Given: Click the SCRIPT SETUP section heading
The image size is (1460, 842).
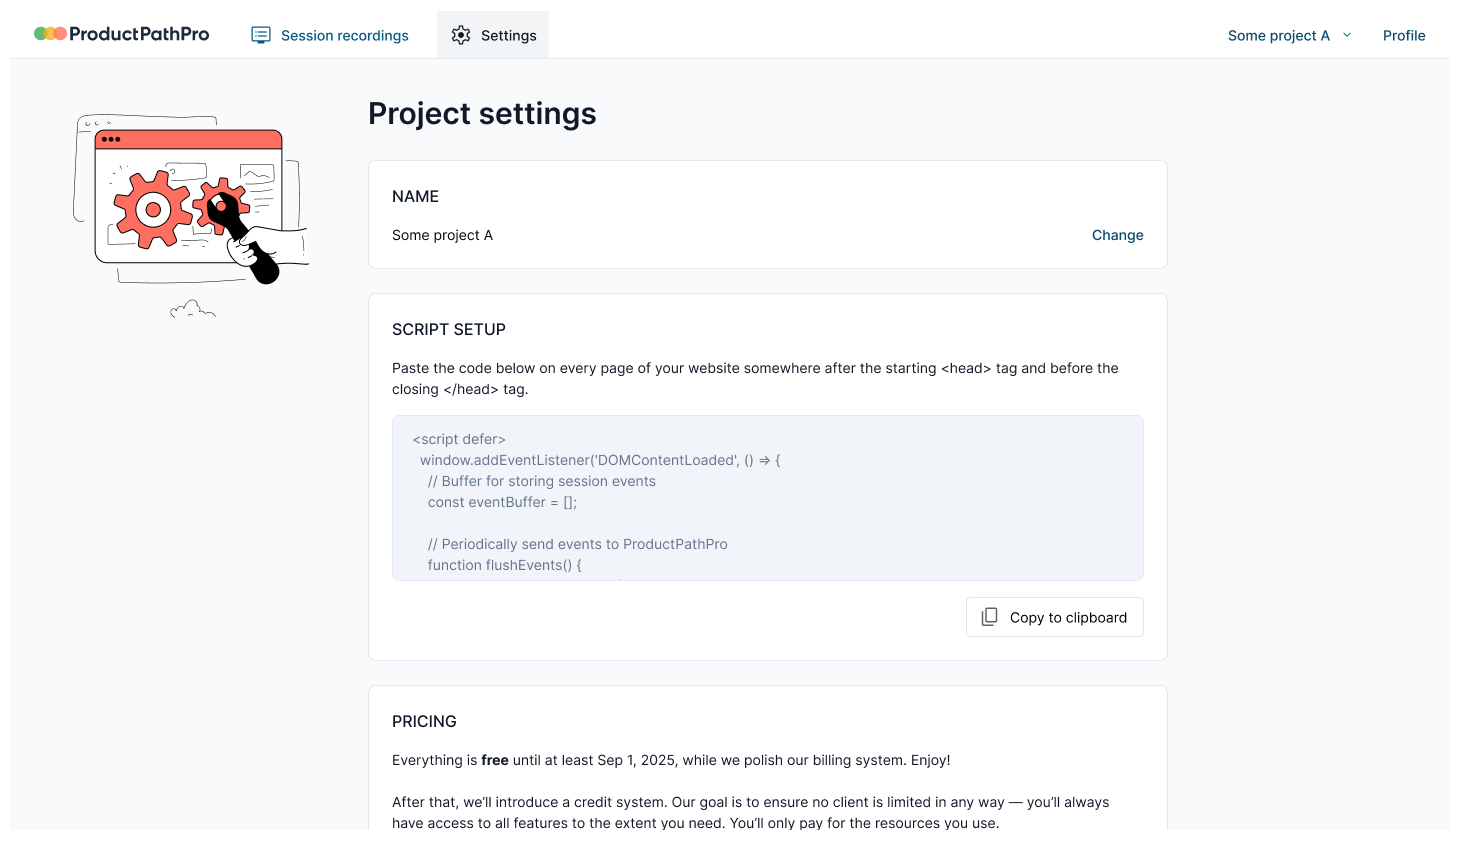Looking at the screenshot, I should click(449, 329).
